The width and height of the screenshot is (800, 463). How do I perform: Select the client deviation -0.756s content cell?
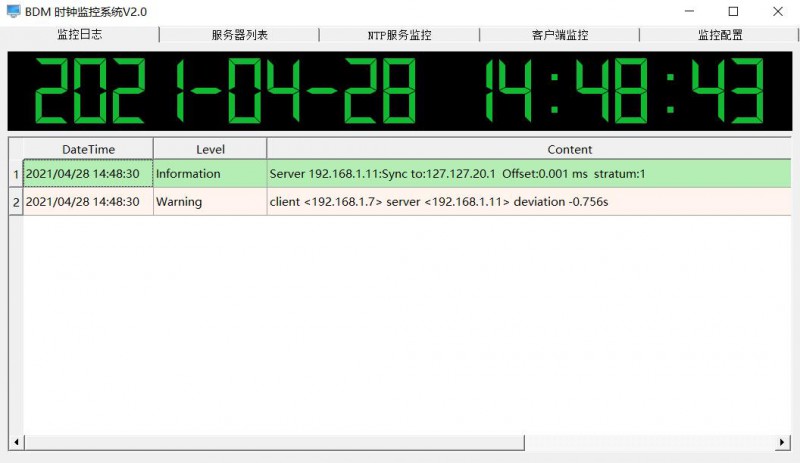point(529,202)
